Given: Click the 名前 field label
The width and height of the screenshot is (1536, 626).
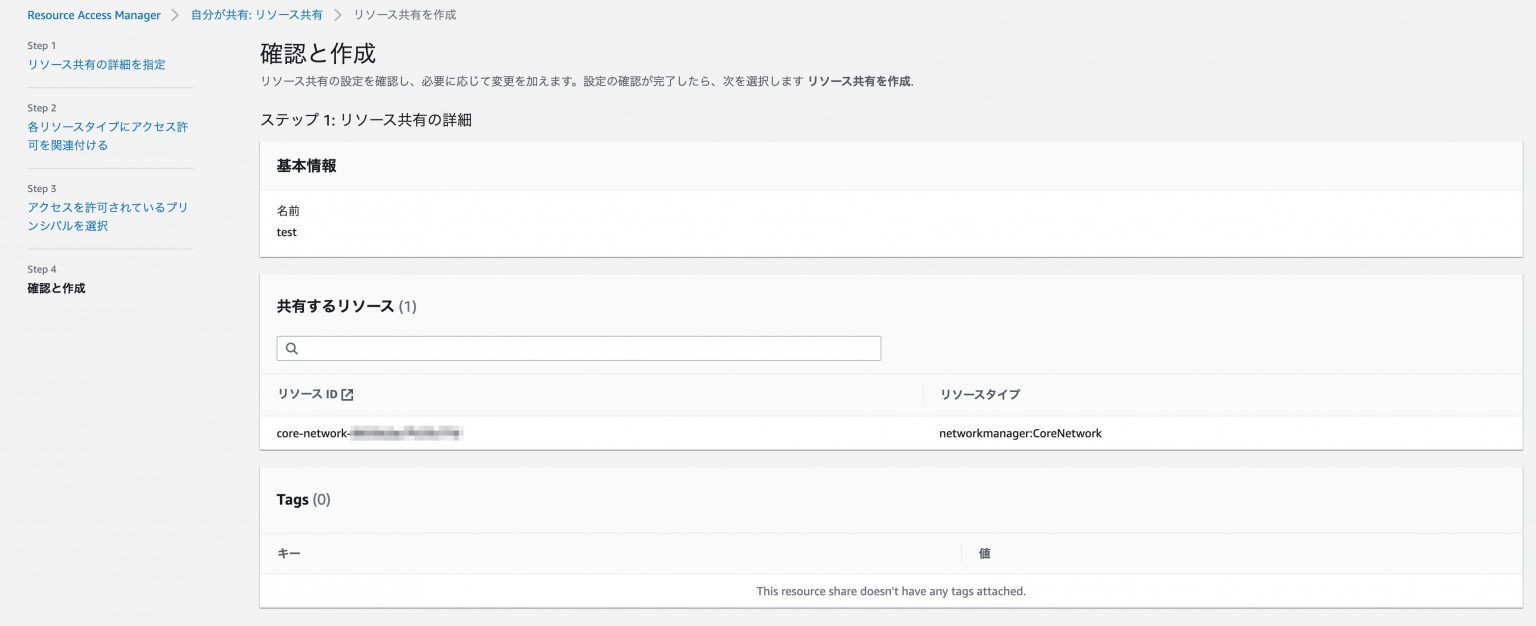Looking at the screenshot, I should click(x=288, y=211).
